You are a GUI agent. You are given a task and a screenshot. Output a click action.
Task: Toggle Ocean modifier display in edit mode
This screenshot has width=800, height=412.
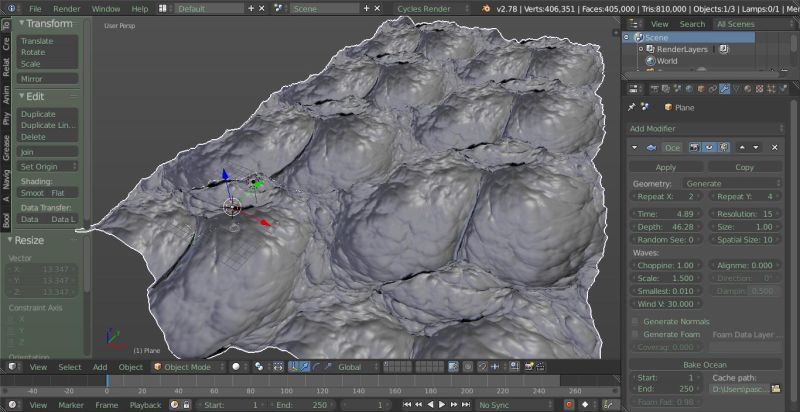tap(723, 148)
